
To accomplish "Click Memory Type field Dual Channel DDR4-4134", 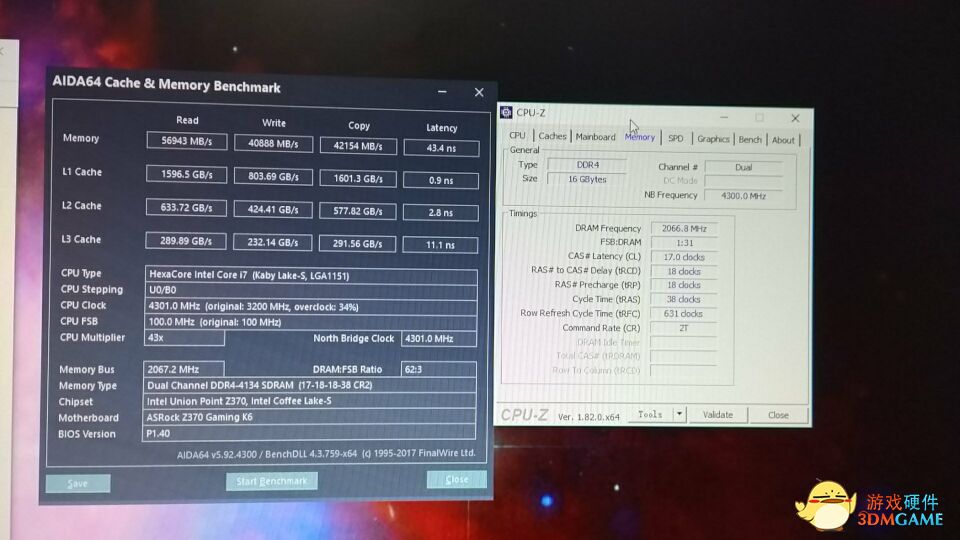I will (310, 385).
